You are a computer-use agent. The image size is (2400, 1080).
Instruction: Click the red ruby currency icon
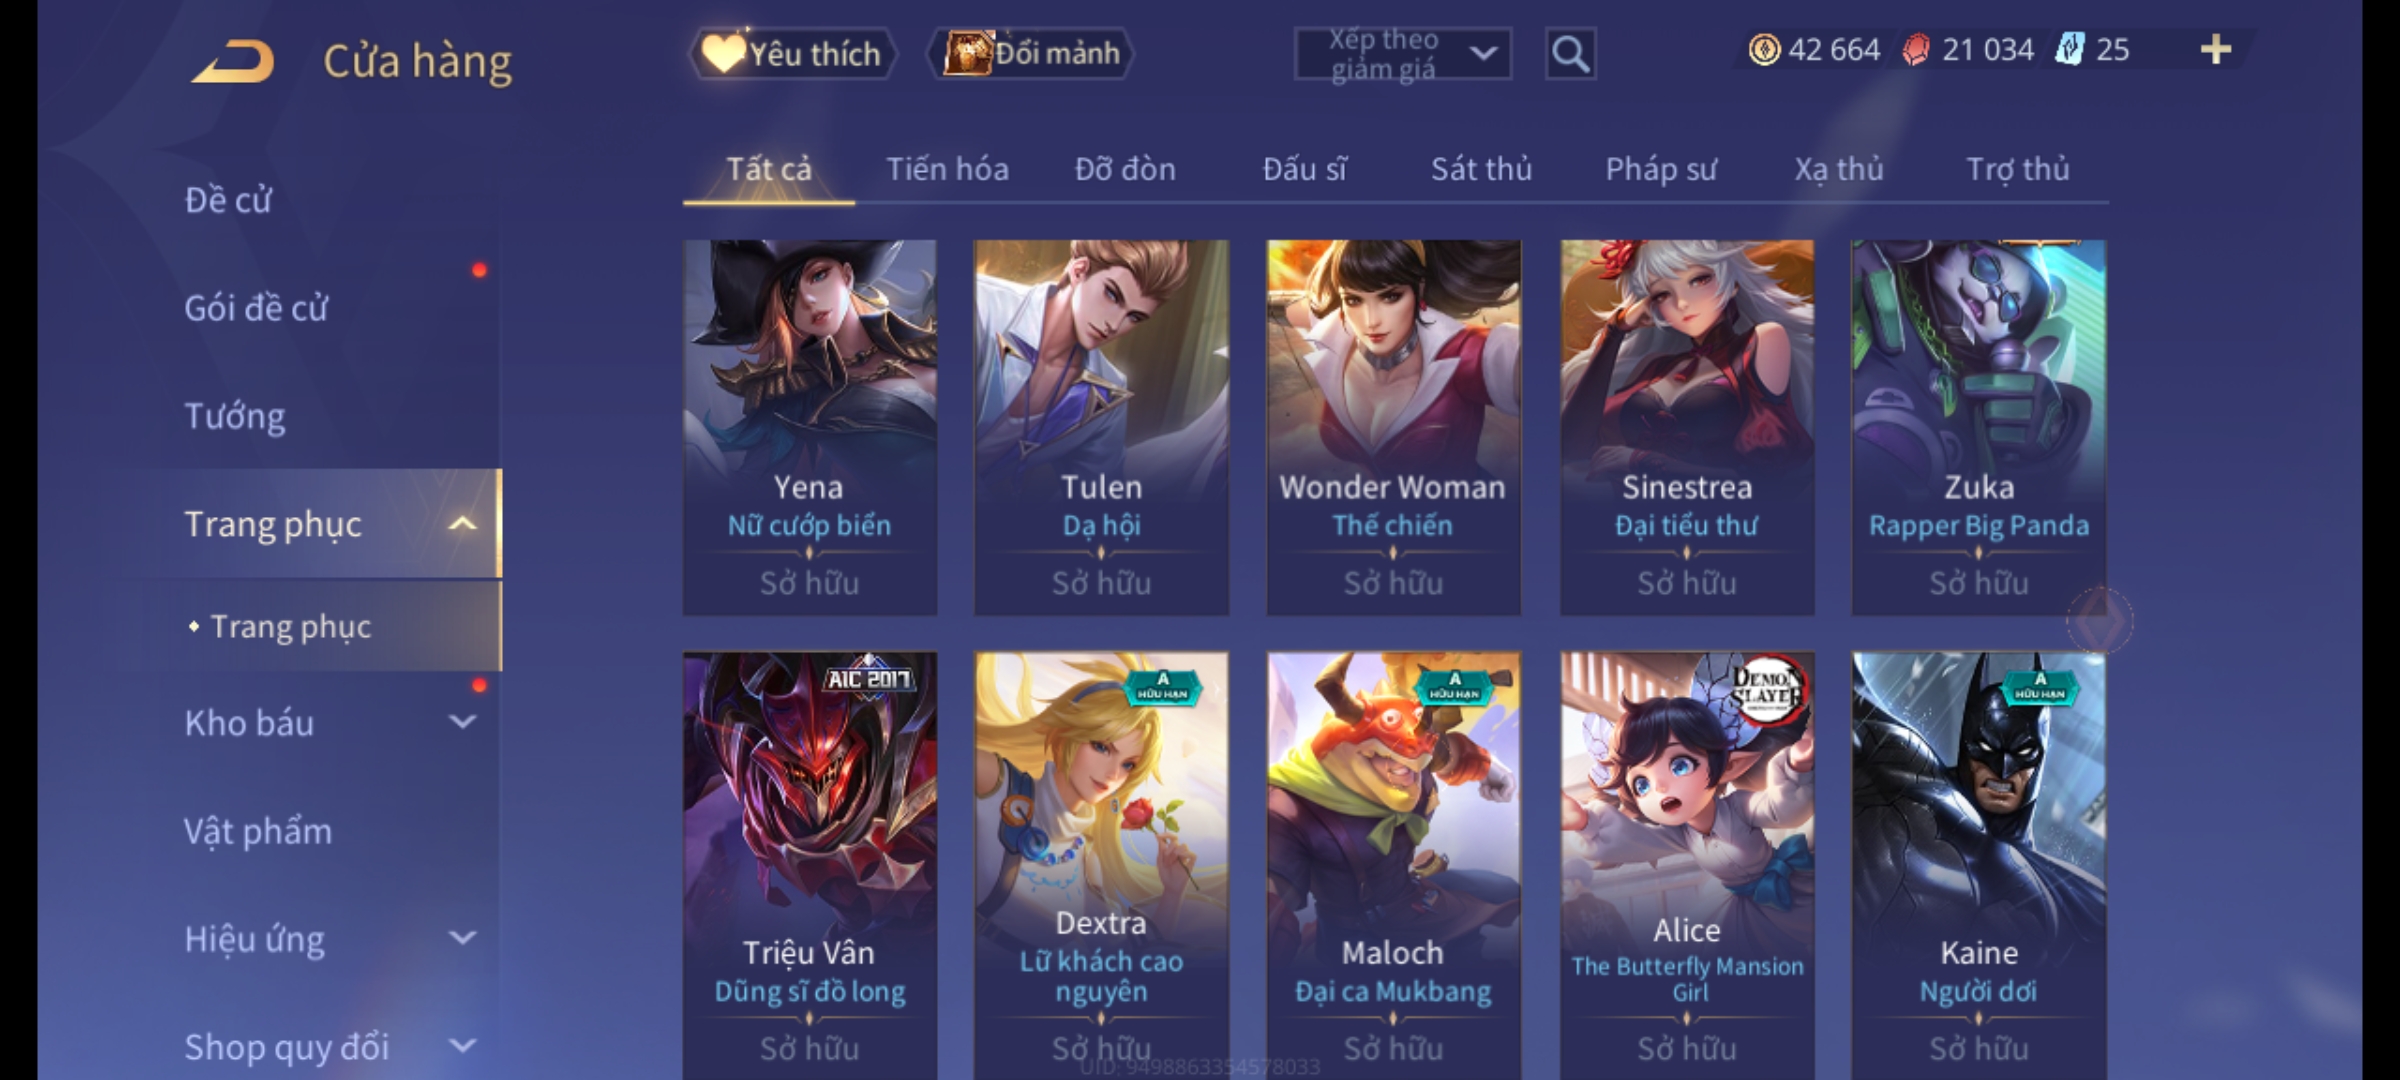1916,49
